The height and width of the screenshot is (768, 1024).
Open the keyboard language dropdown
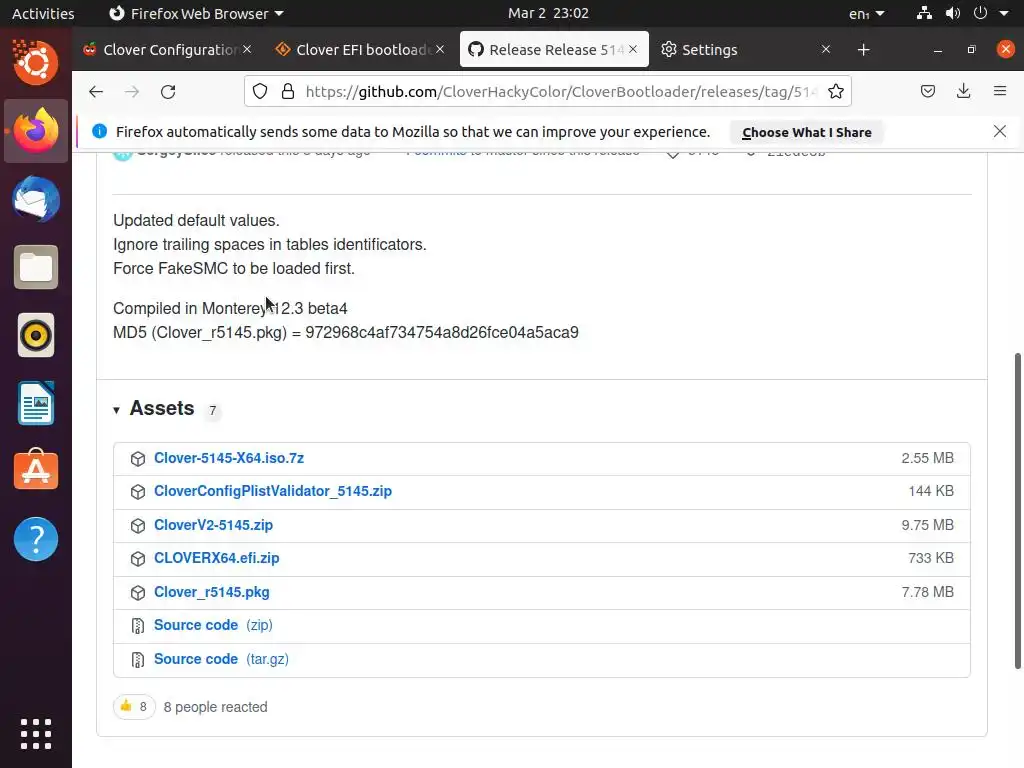pyautogui.click(x=866, y=14)
